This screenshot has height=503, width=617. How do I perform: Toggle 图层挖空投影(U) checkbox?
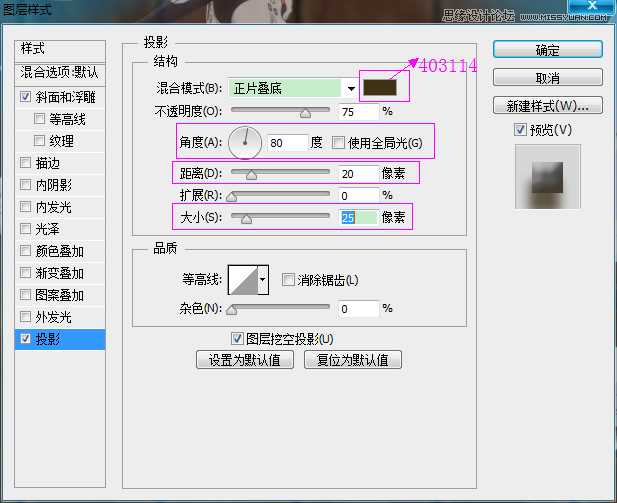point(237,338)
